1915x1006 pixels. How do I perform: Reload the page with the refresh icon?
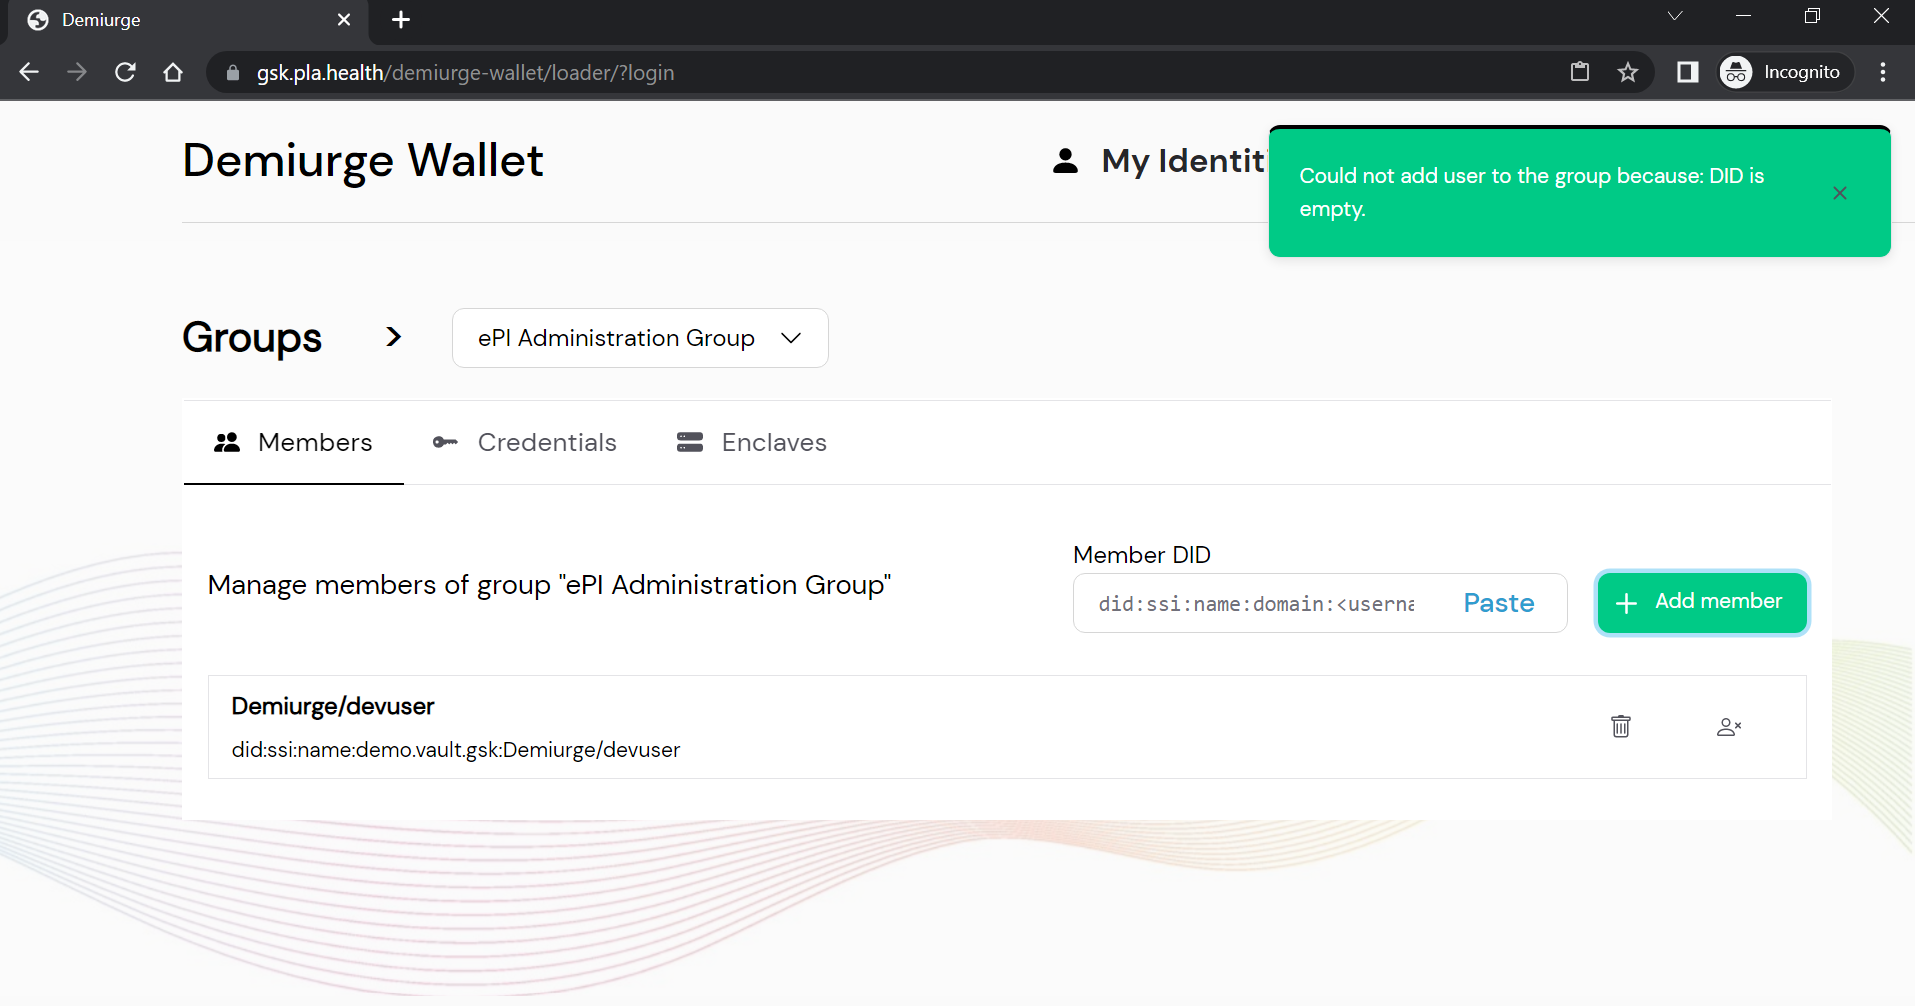[x=124, y=71]
